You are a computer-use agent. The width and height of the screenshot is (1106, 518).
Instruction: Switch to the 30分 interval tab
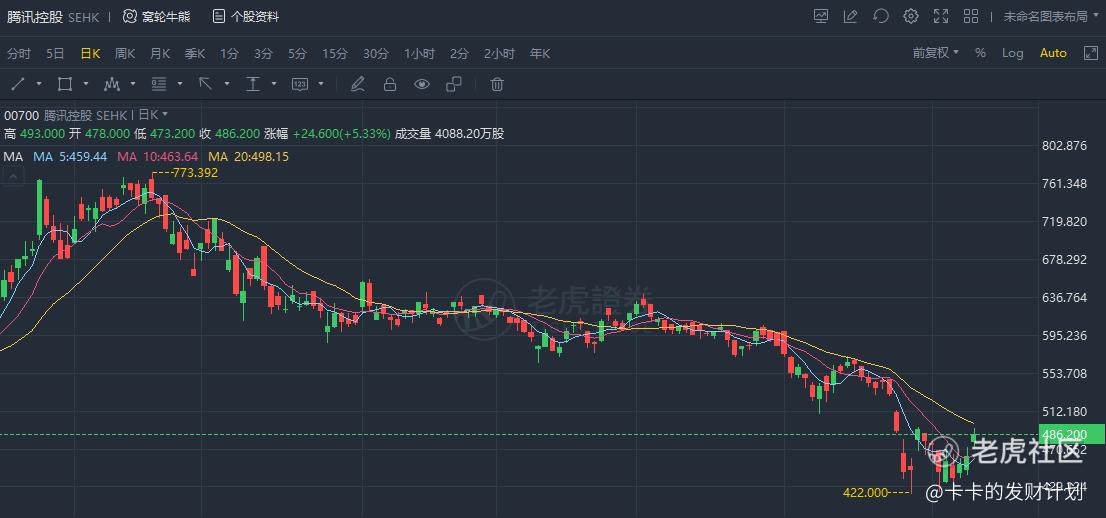click(376, 54)
